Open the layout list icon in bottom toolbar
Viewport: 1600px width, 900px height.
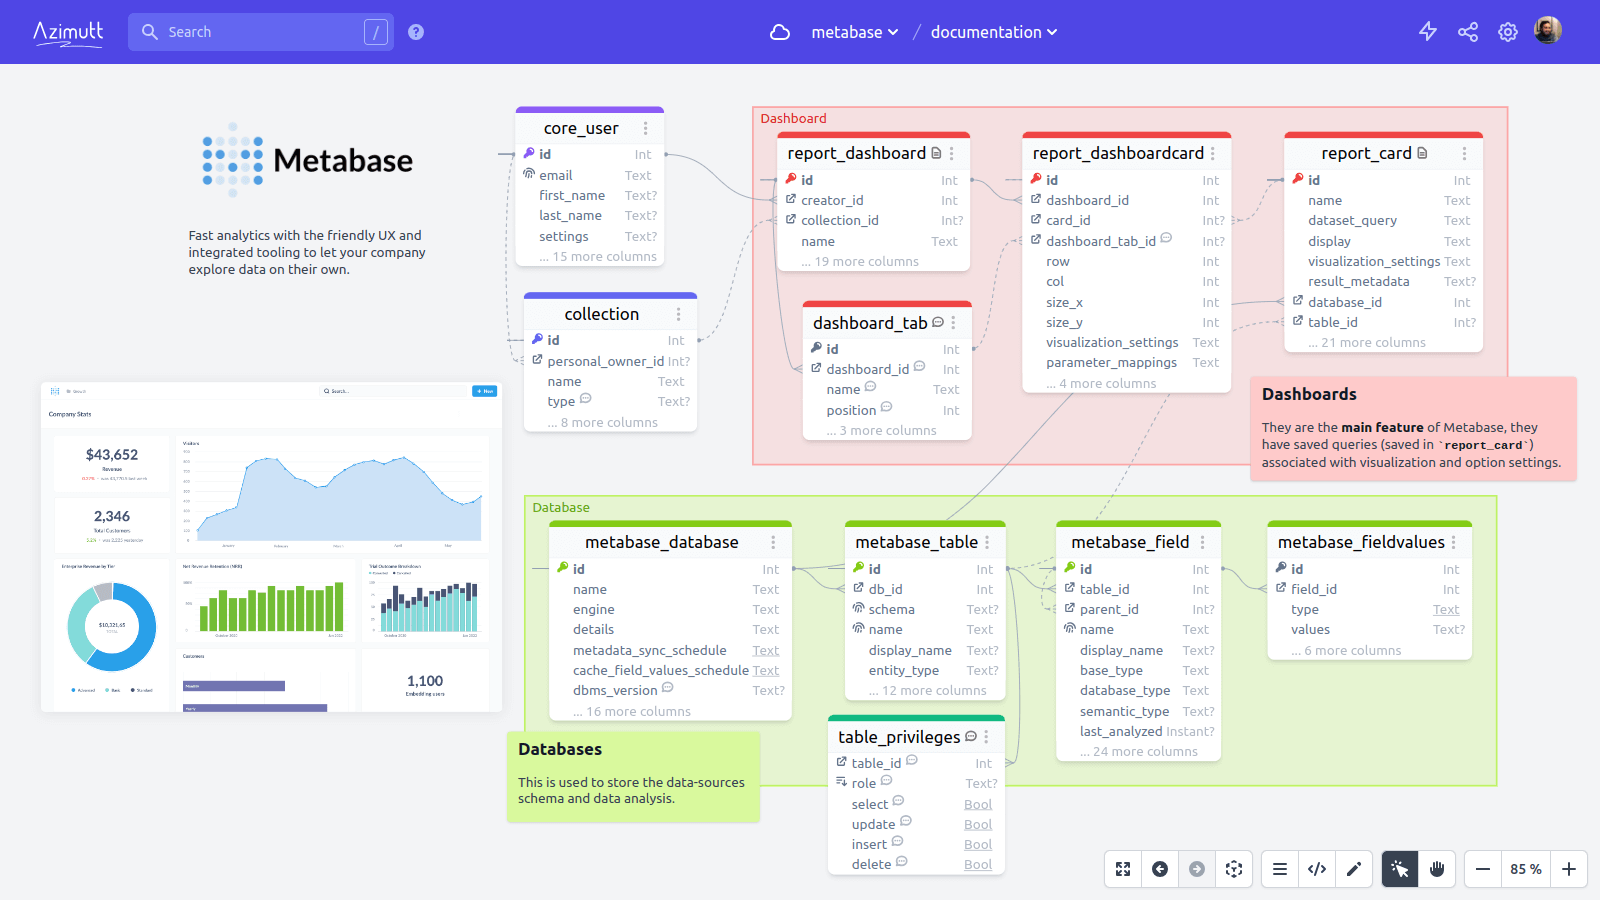[x=1279, y=869]
